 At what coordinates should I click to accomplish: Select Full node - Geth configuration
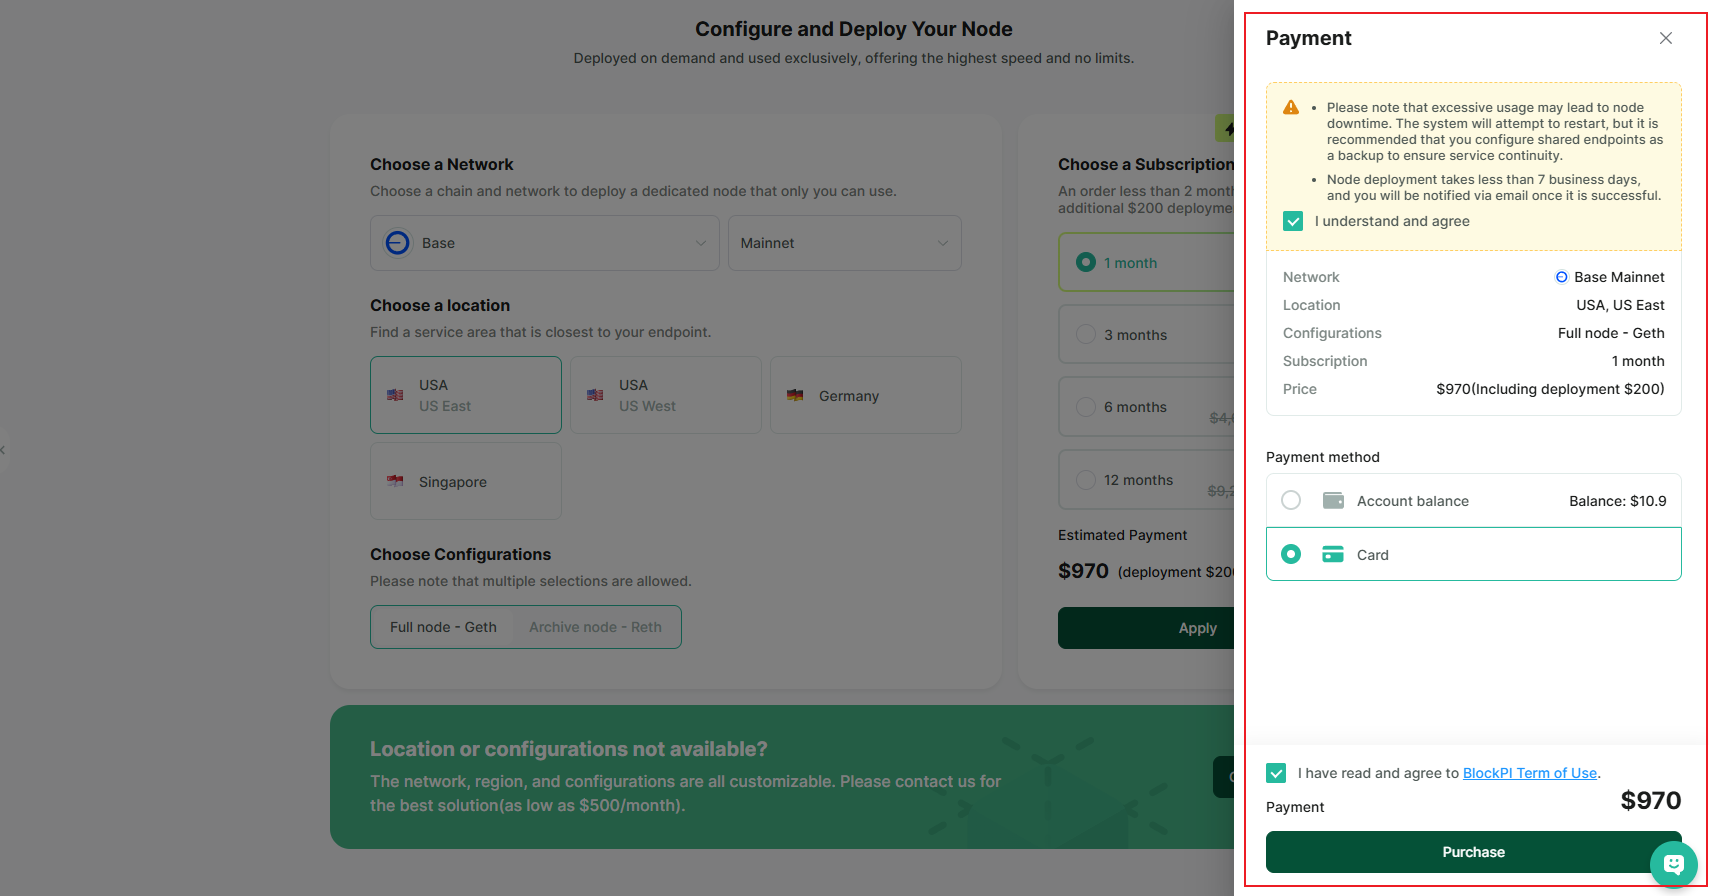click(x=443, y=627)
